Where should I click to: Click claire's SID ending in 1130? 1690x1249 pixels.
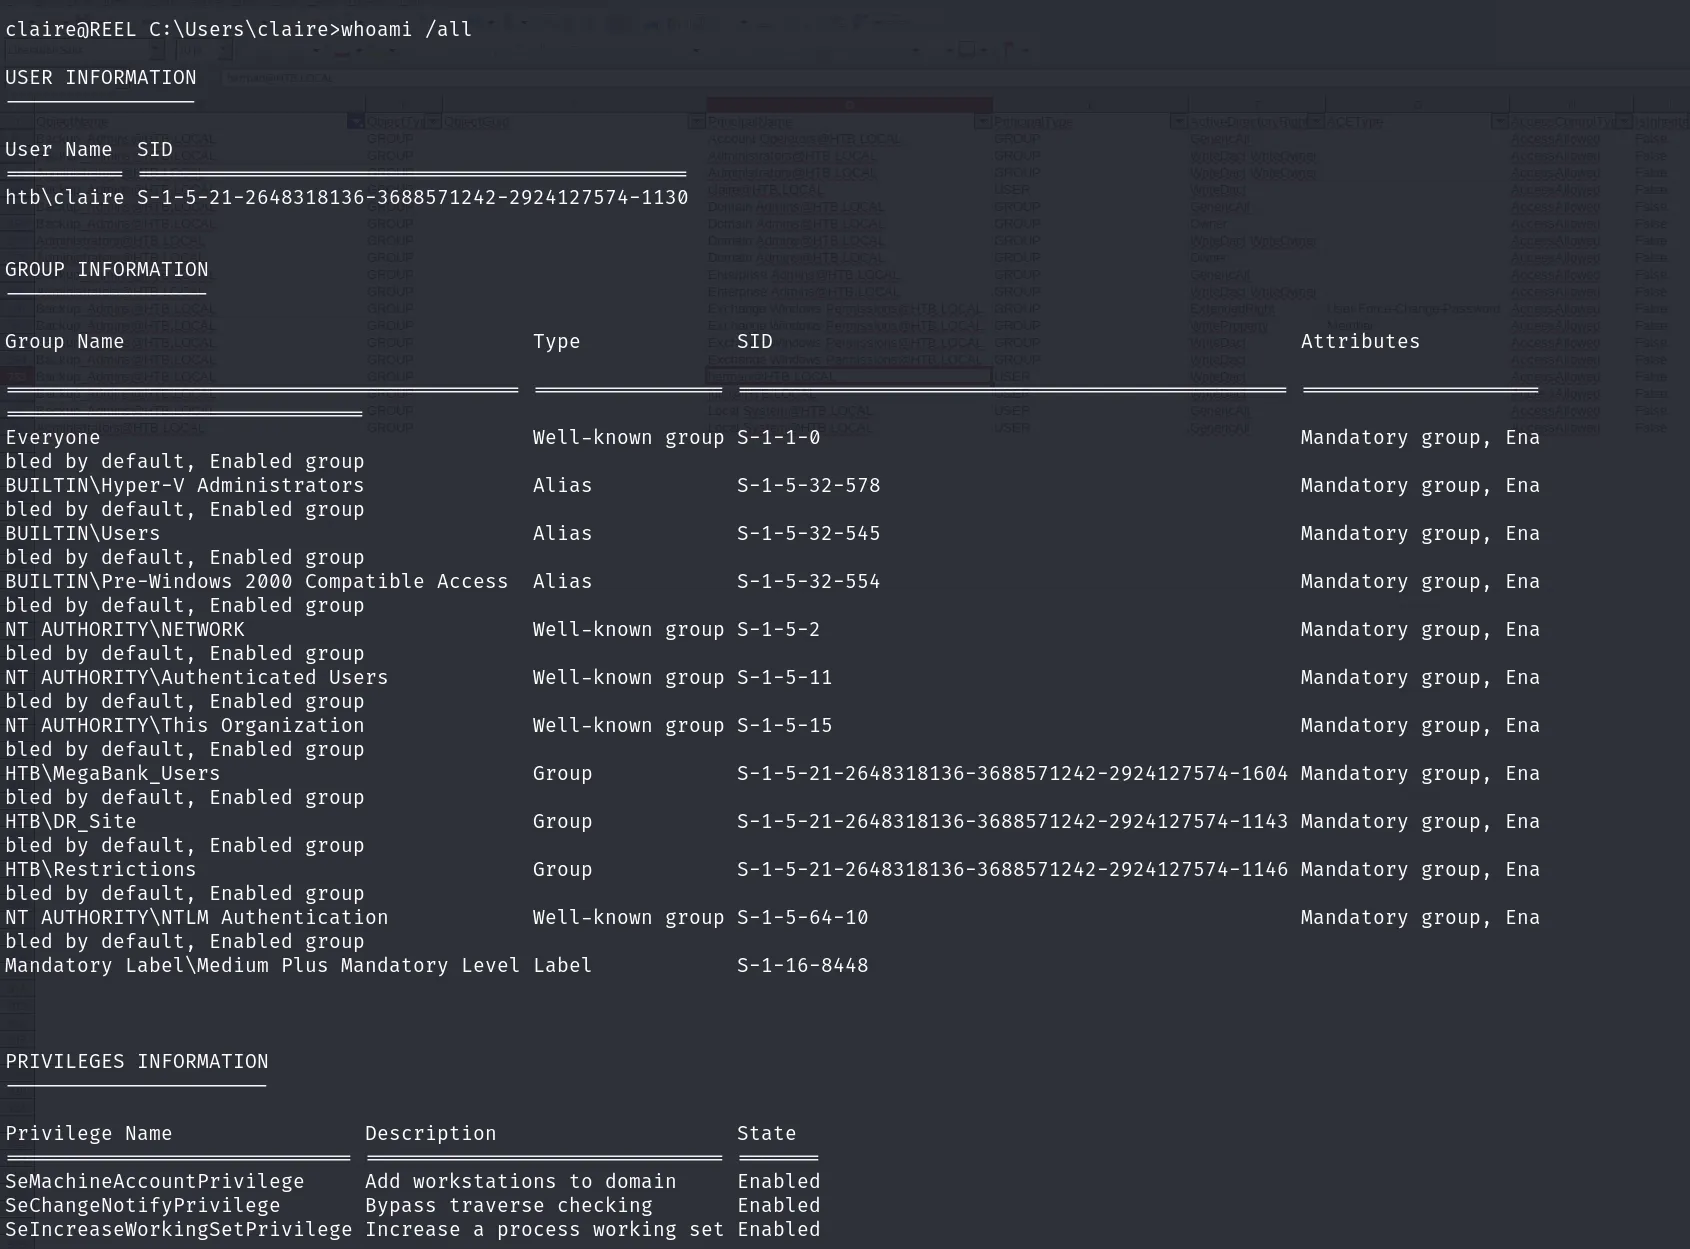click(x=412, y=197)
